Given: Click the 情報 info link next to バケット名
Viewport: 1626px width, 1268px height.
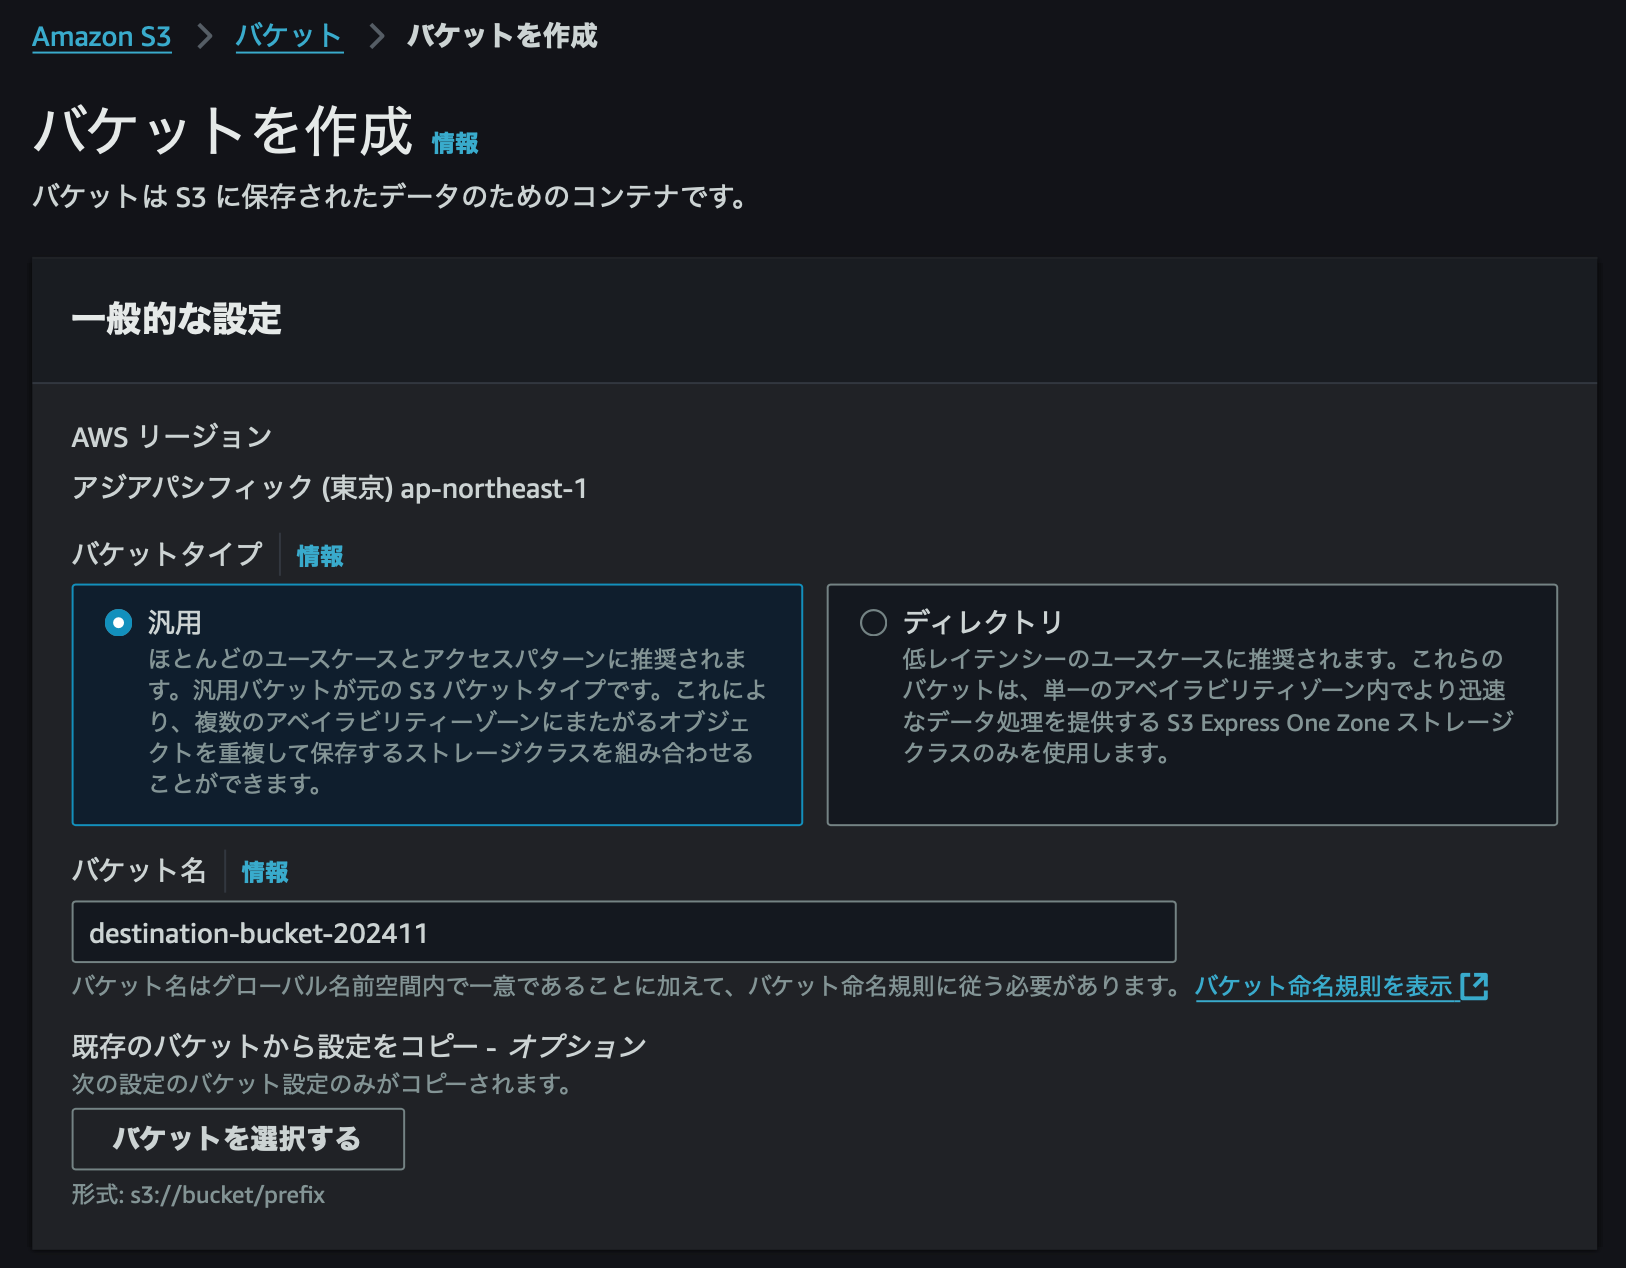Looking at the screenshot, I should pyautogui.click(x=263, y=871).
